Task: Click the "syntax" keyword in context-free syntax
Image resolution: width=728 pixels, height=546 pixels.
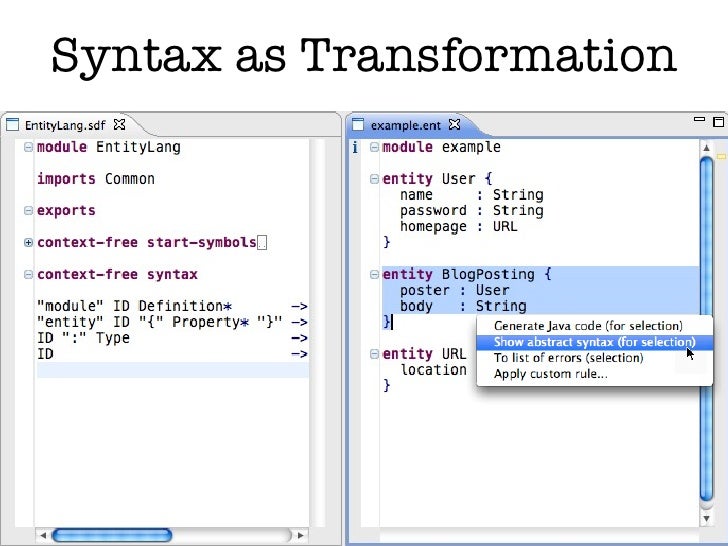Action: point(172,274)
